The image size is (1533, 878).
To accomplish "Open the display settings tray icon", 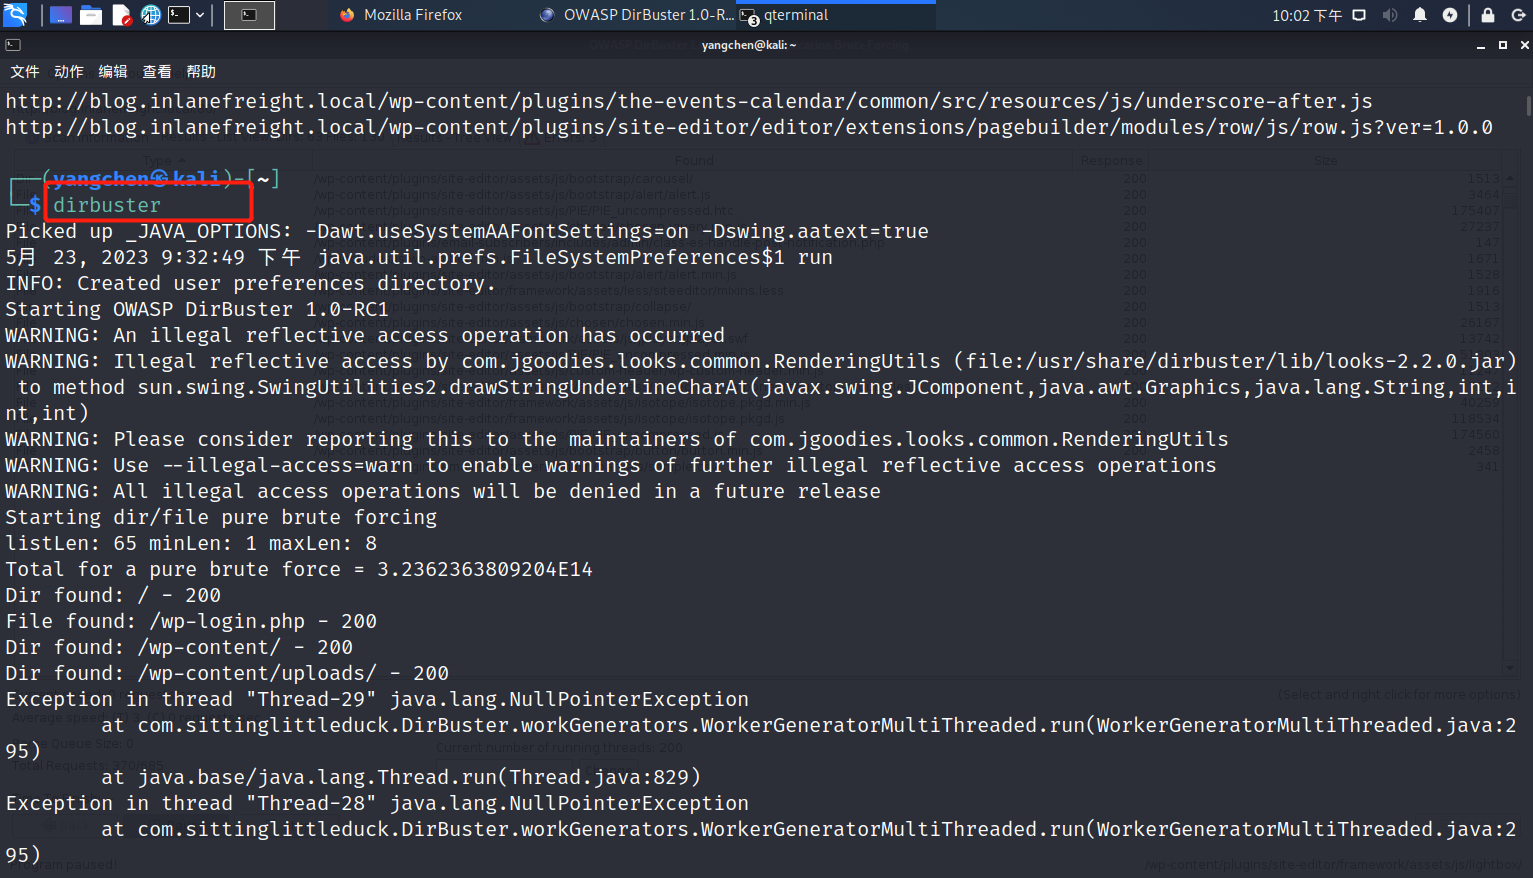I will pyautogui.click(x=1359, y=15).
